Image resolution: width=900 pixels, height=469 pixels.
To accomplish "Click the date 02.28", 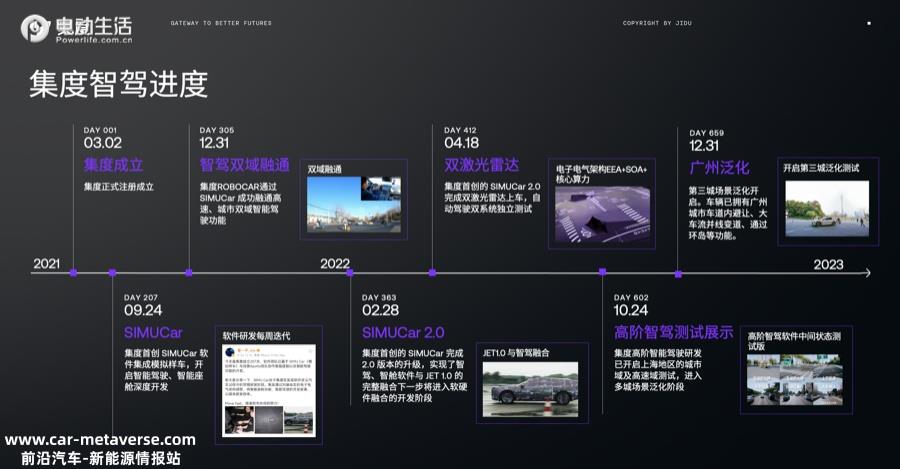I will (x=381, y=310).
